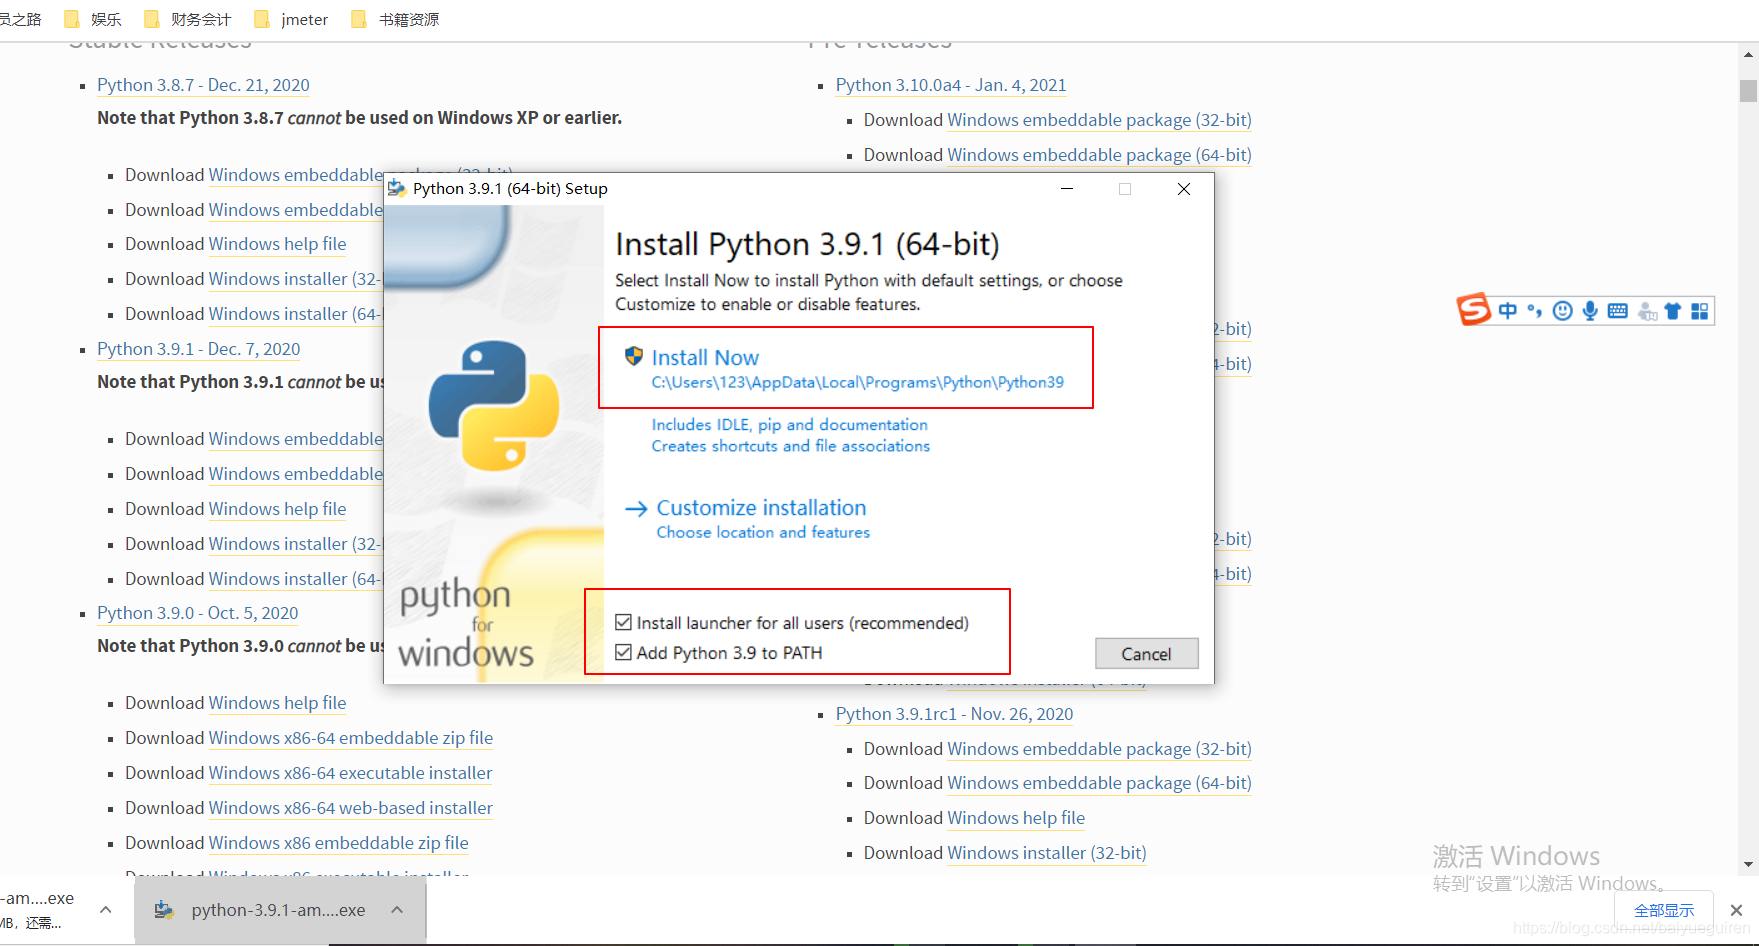Download Windows x86-64 executable installer
1759x946 pixels.
coord(350,773)
